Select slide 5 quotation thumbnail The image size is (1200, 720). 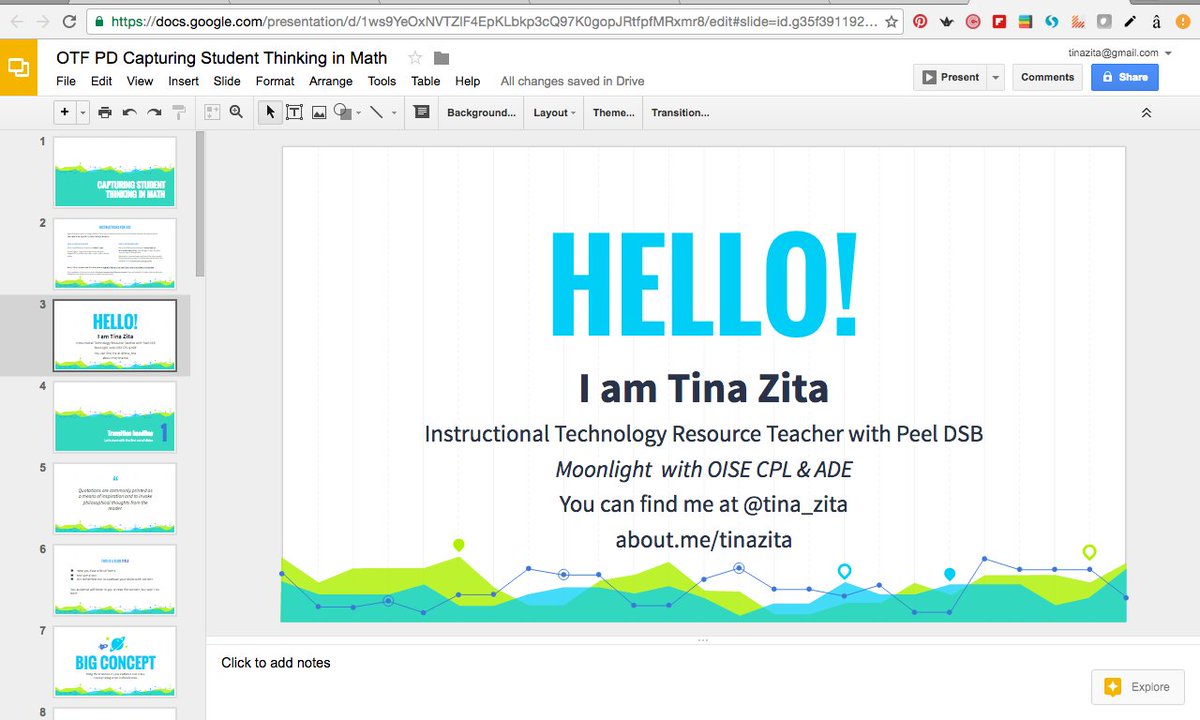[x=114, y=499]
